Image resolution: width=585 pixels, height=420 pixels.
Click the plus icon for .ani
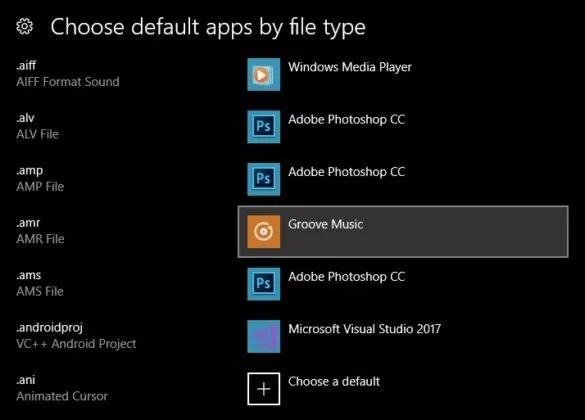click(263, 389)
